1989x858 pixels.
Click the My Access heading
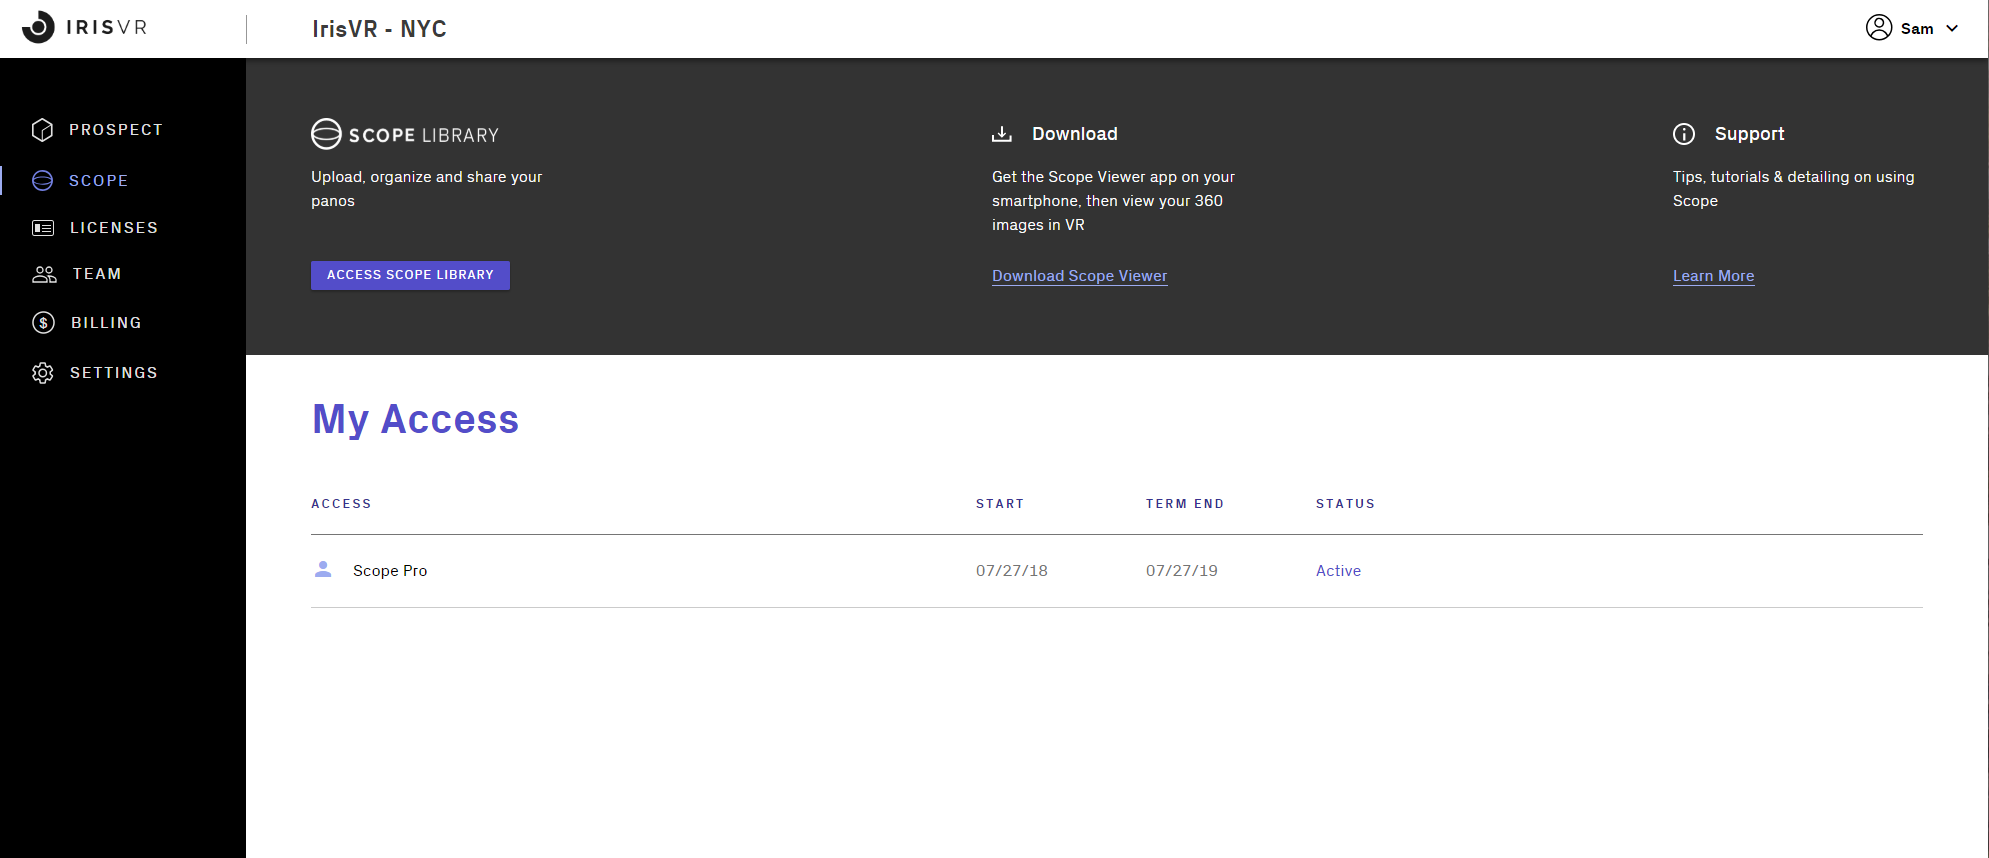click(415, 419)
